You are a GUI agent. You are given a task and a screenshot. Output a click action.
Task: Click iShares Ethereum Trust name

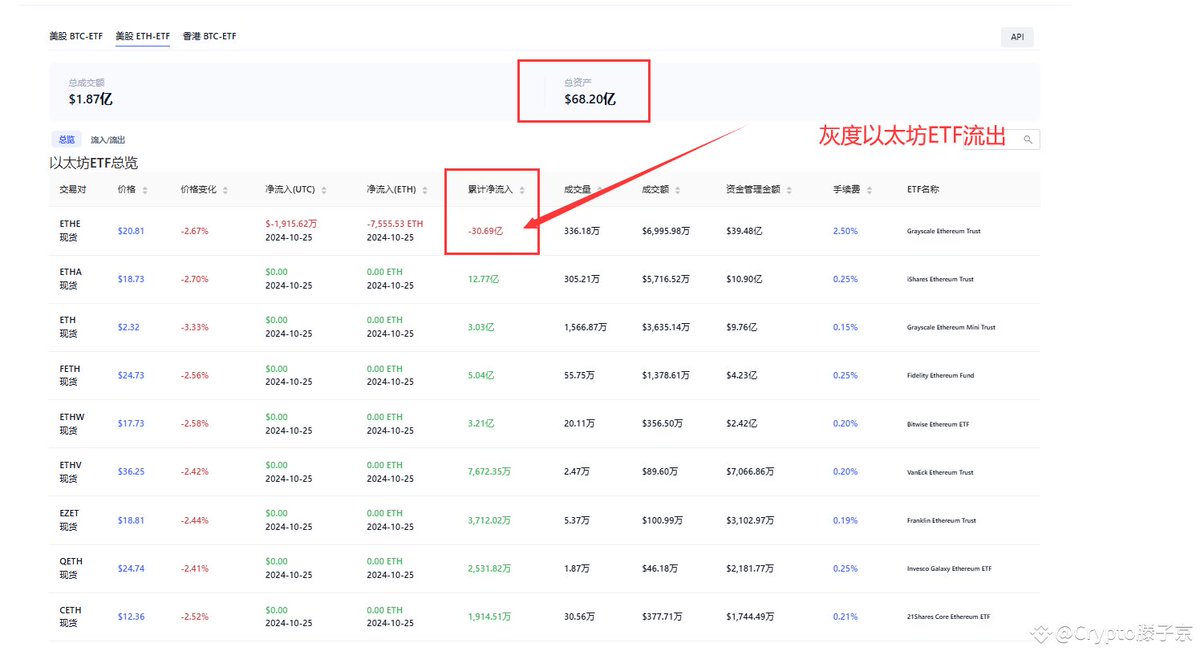pos(940,279)
